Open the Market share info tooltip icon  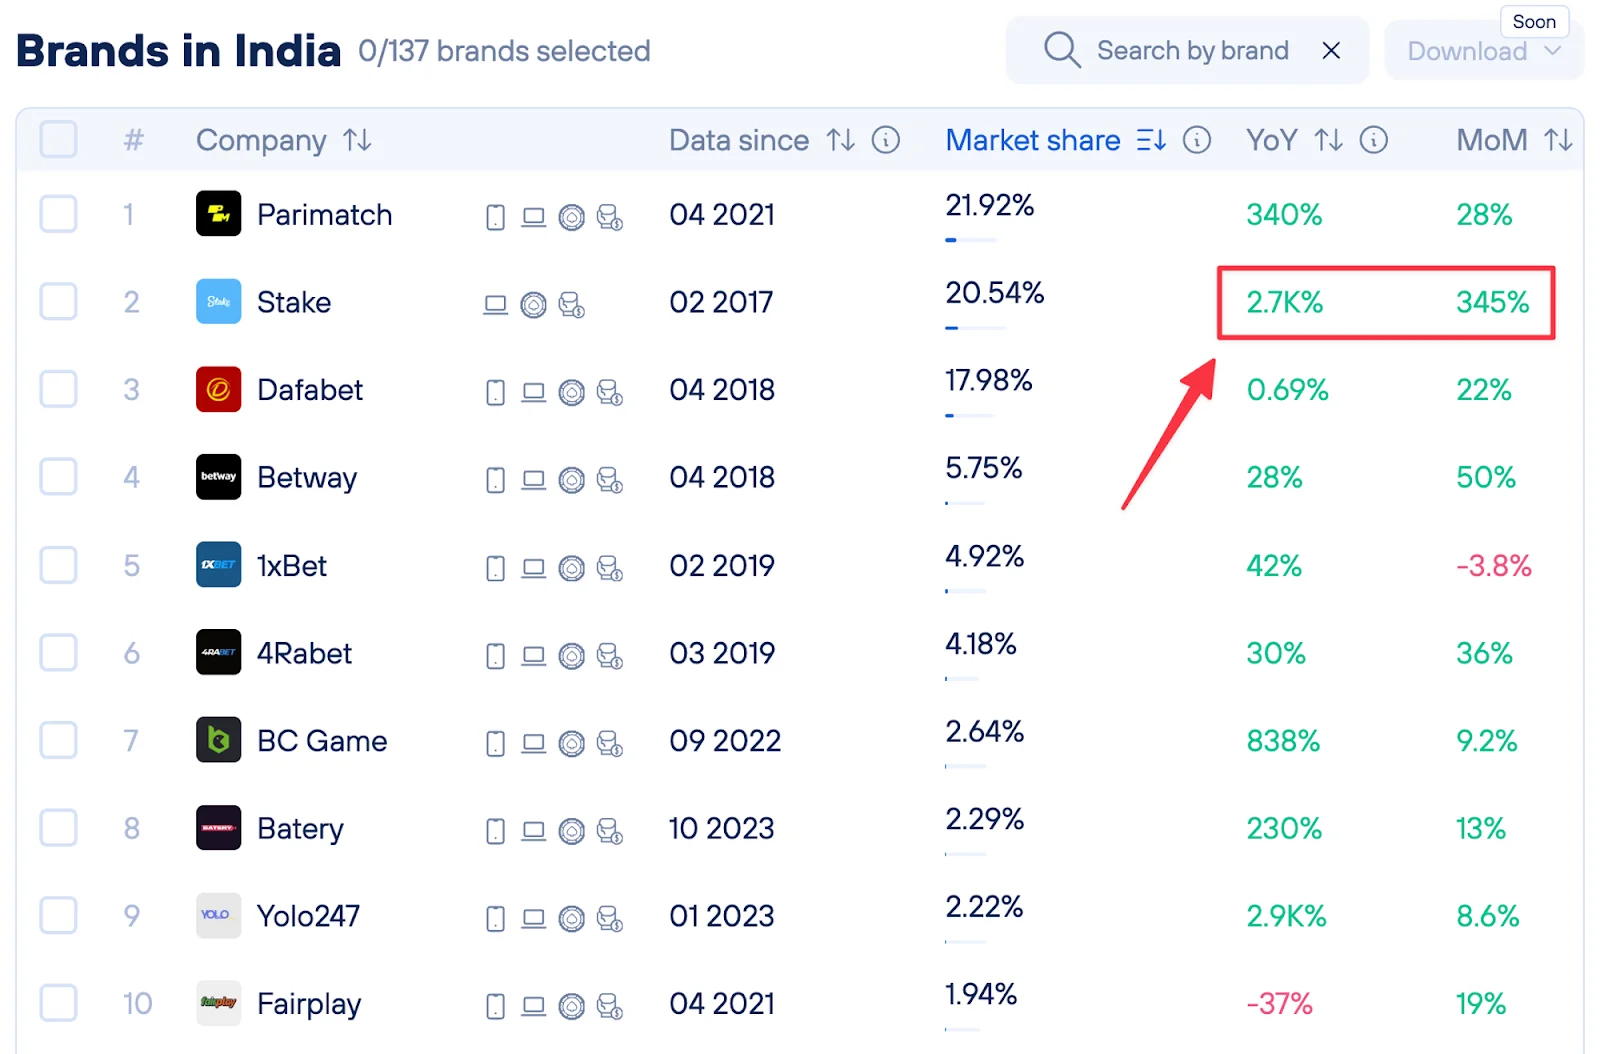pos(1198,140)
